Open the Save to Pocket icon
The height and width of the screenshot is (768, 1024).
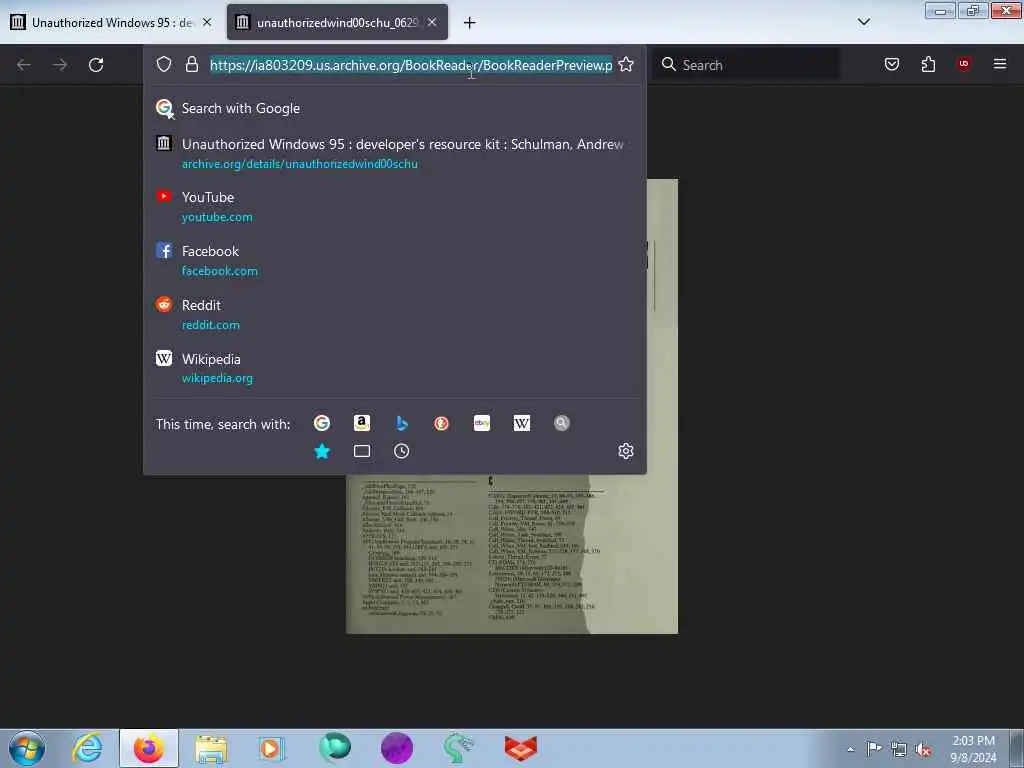click(892, 64)
